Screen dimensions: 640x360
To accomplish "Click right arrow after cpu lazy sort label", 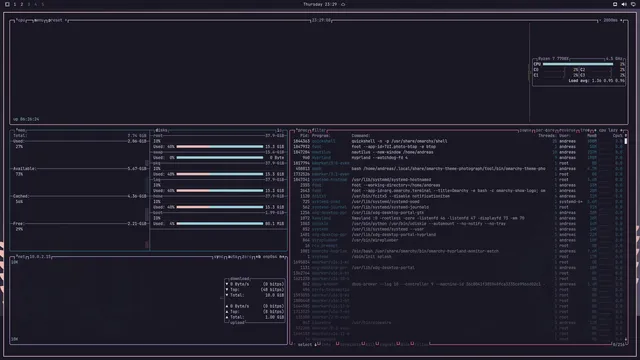I will [x=621, y=130].
